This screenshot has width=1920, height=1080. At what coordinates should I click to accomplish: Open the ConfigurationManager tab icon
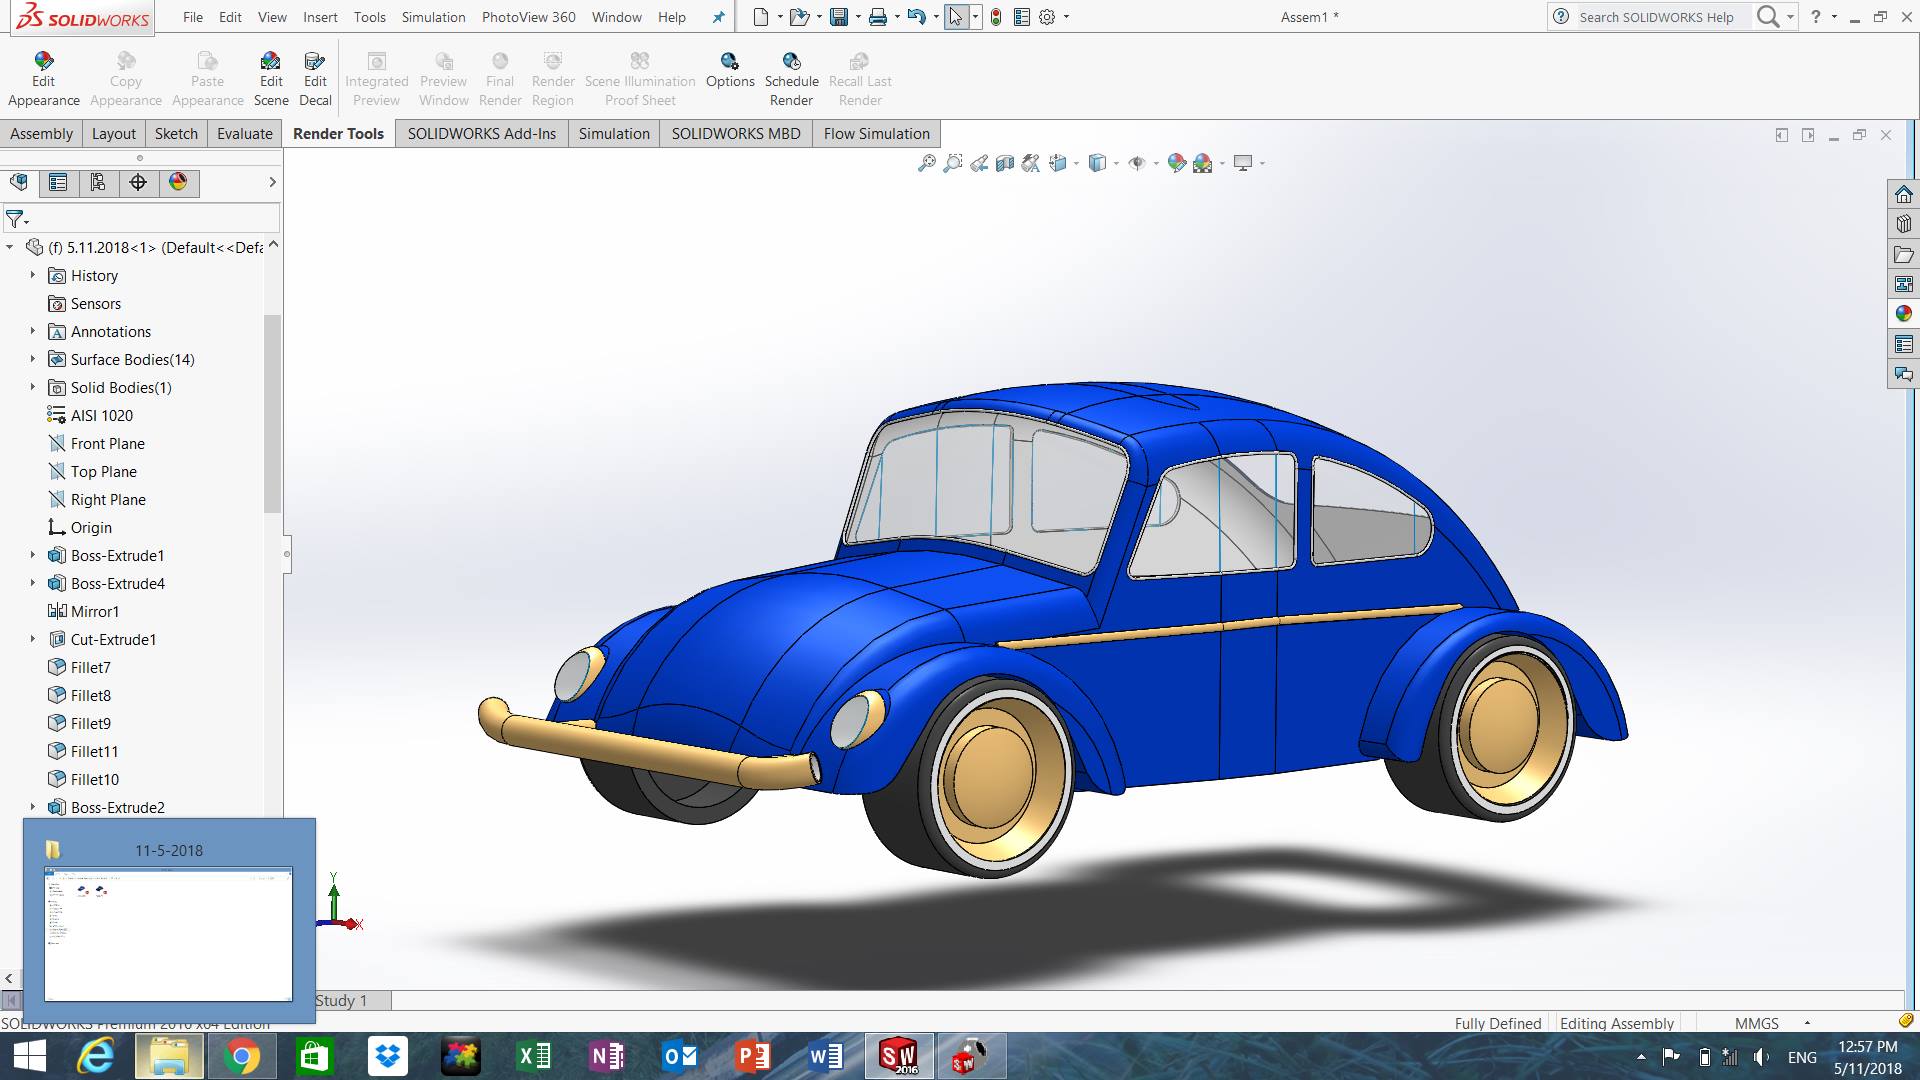click(98, 182)
